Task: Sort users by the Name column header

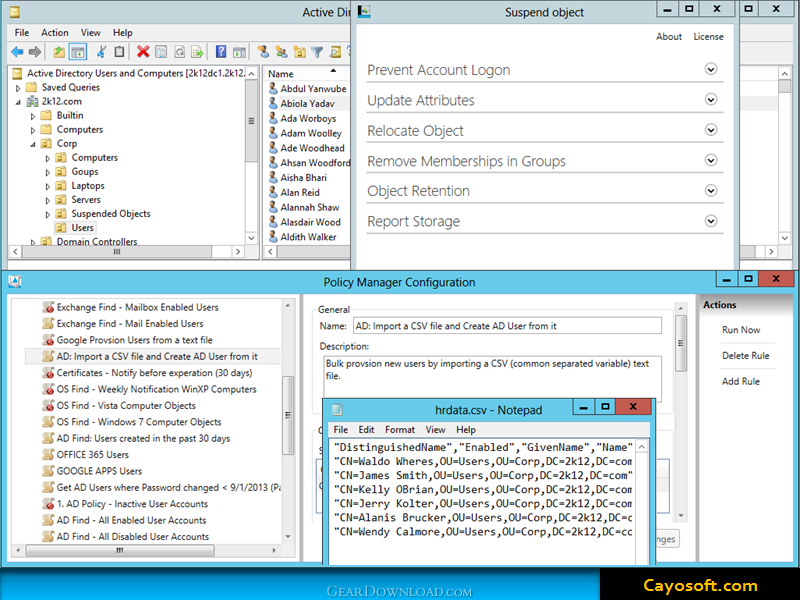Action: 306,73
